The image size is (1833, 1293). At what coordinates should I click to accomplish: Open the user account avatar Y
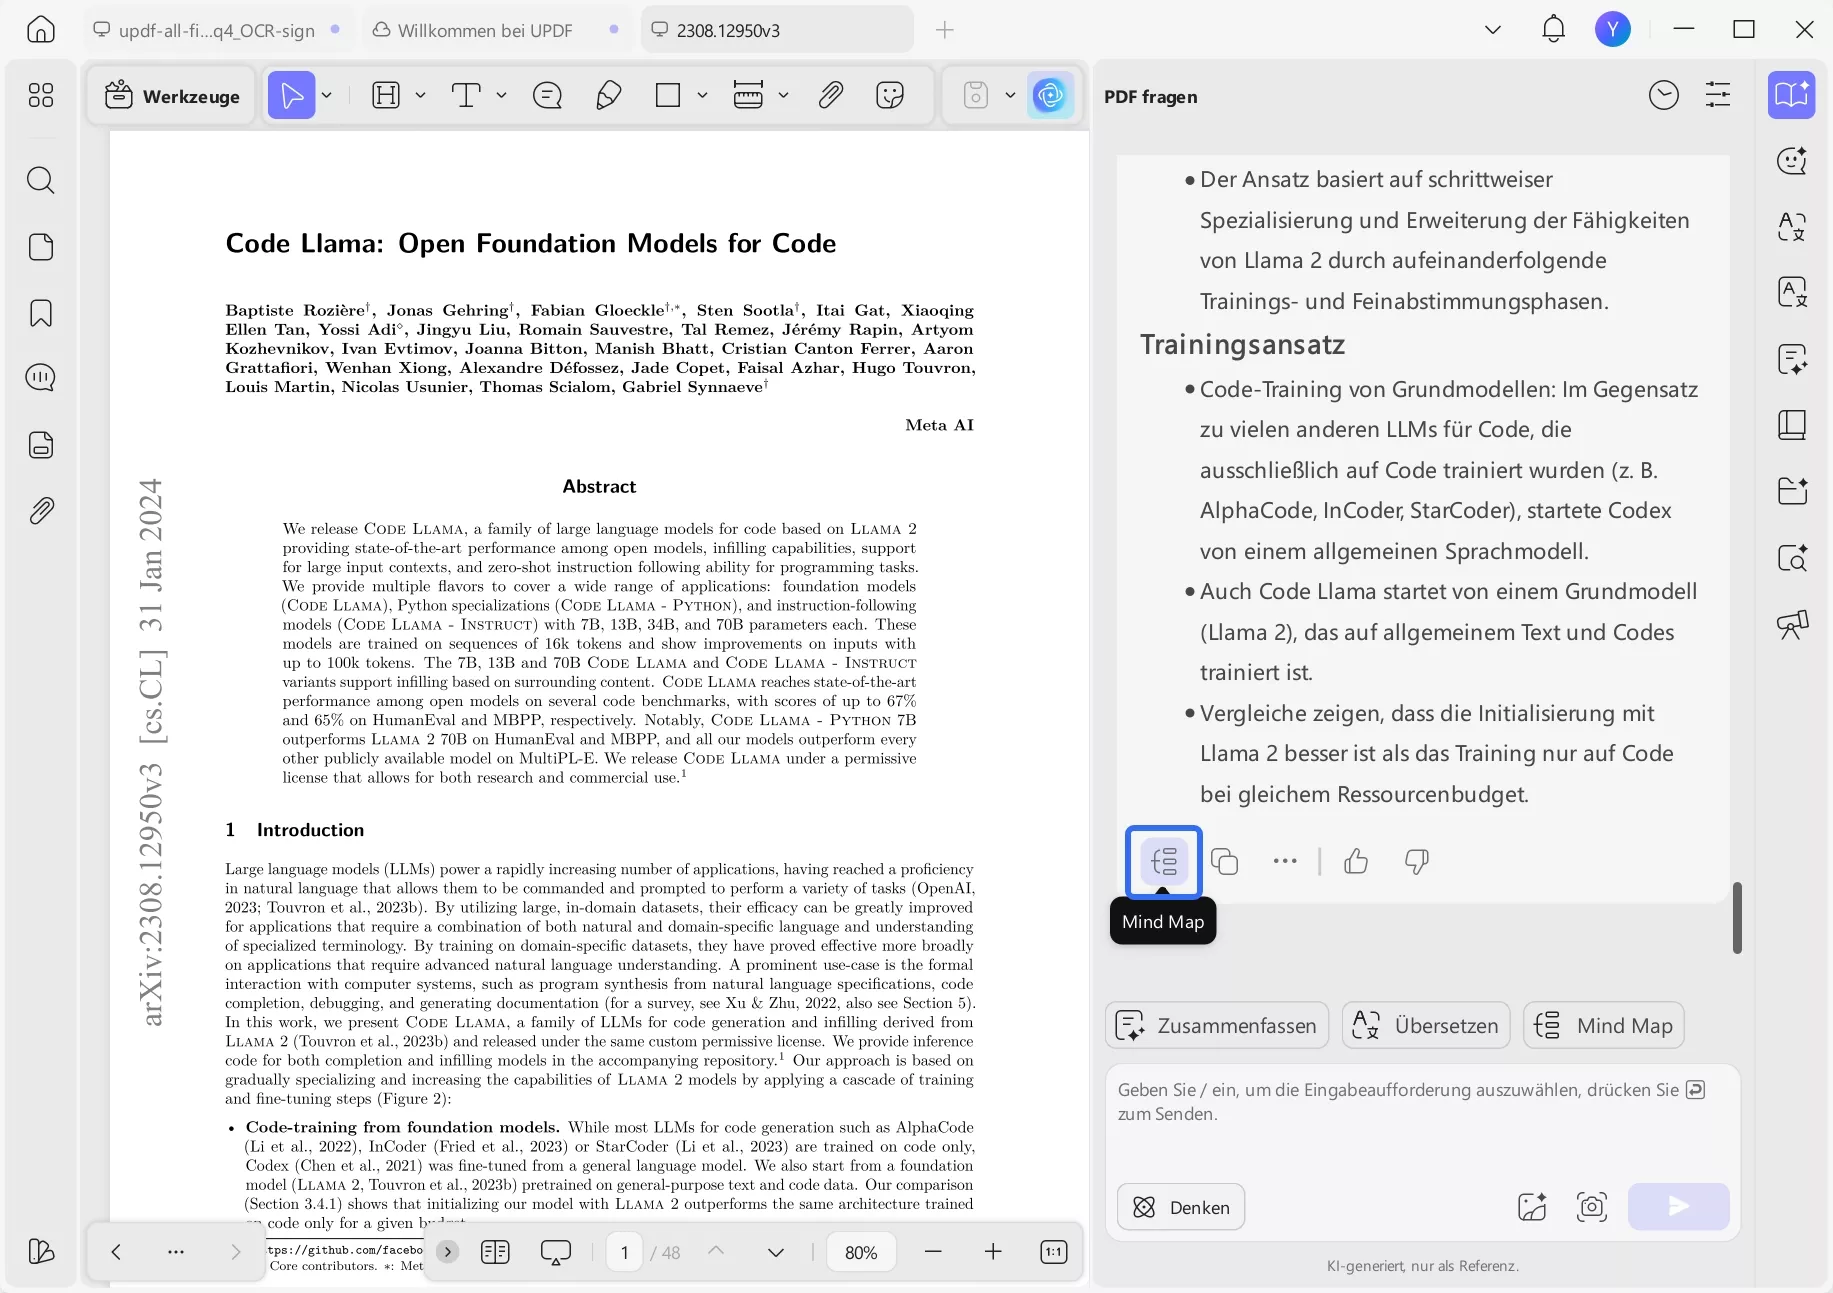tap(1613, 30)
